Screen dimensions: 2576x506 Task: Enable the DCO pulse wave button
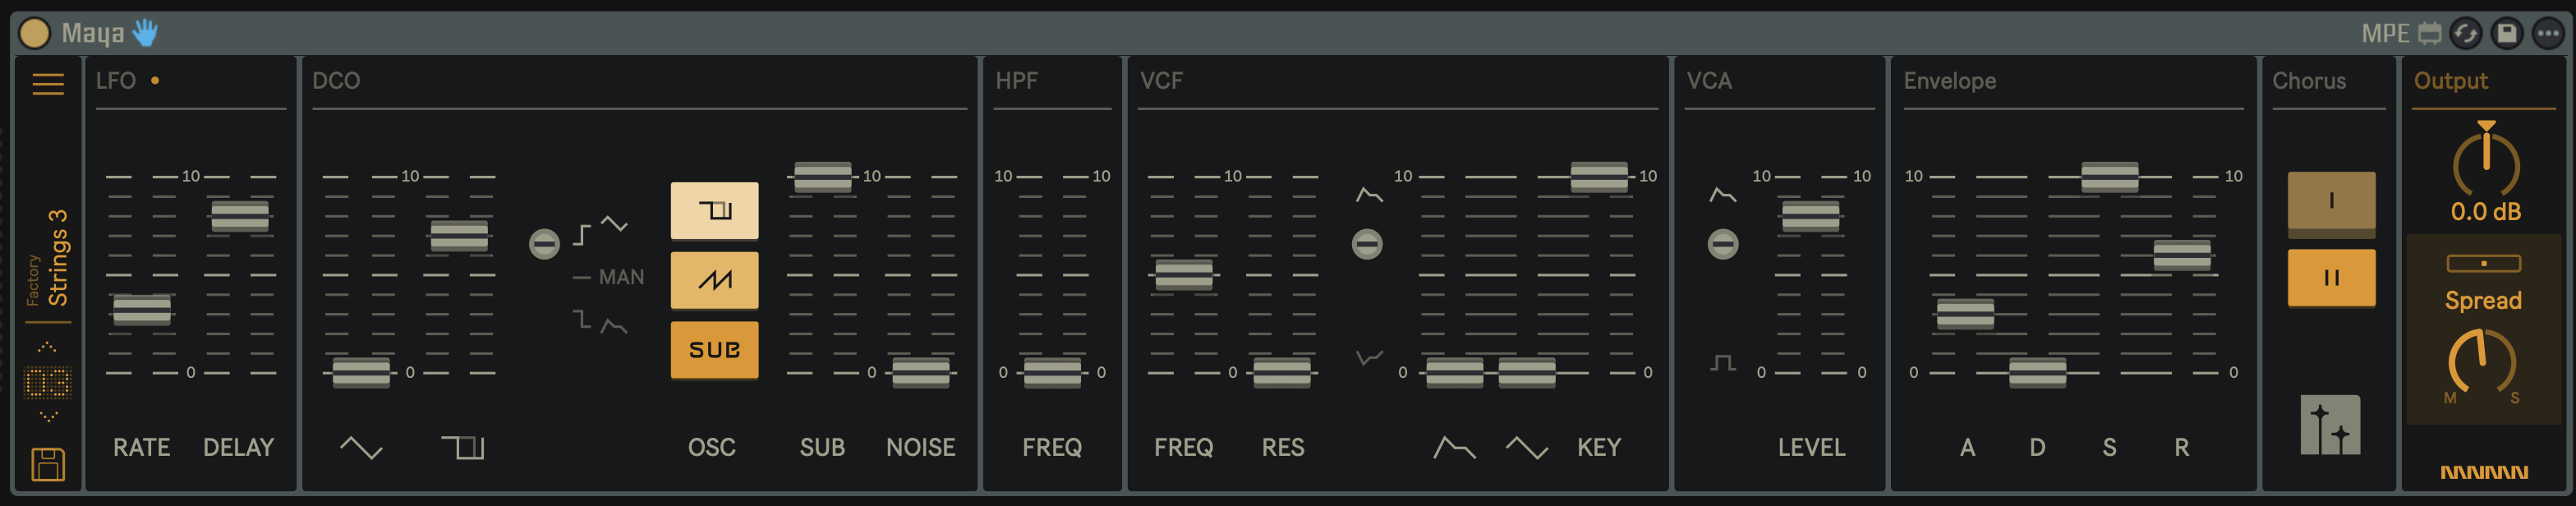714,210
